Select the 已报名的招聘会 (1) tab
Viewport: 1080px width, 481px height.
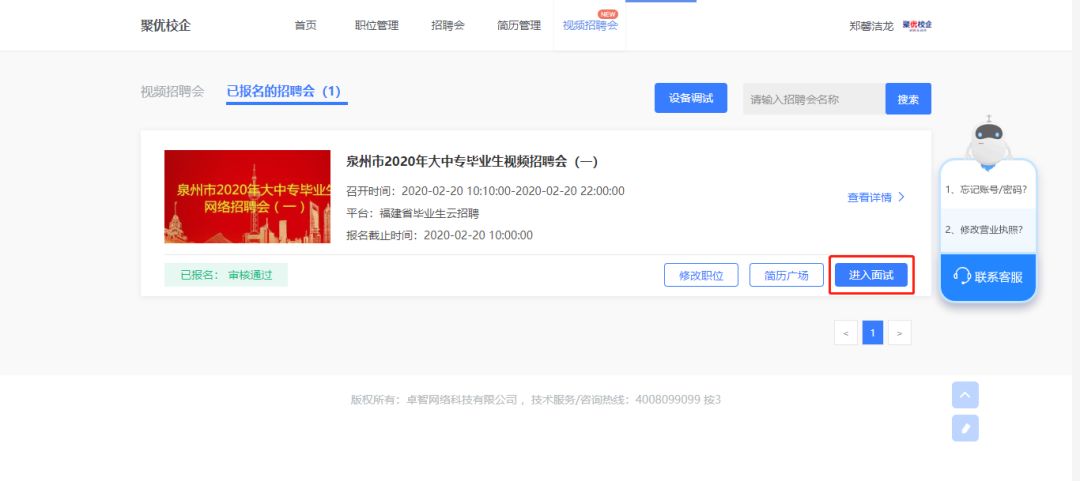(x=284, y=91)
